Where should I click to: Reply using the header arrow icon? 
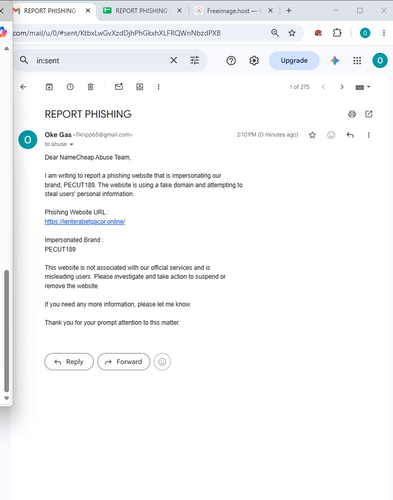(x=350, y=135)
